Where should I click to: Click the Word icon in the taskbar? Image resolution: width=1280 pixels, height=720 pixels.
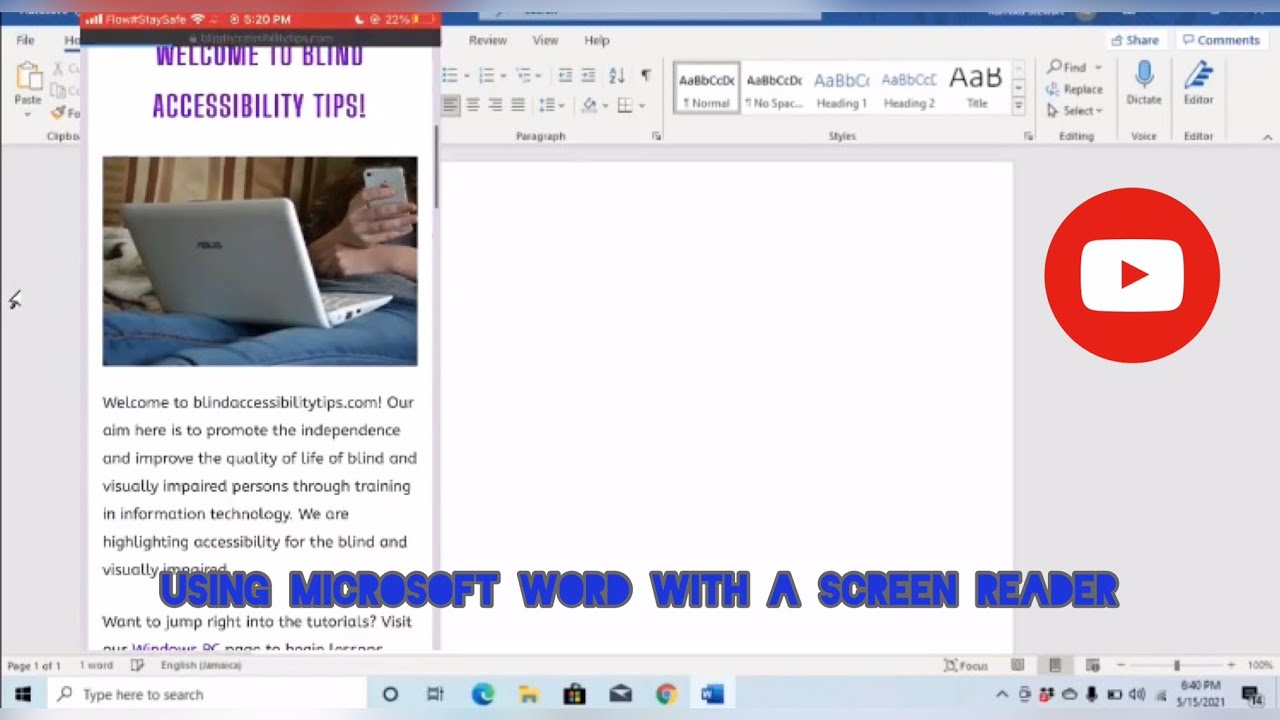[713, 694]
